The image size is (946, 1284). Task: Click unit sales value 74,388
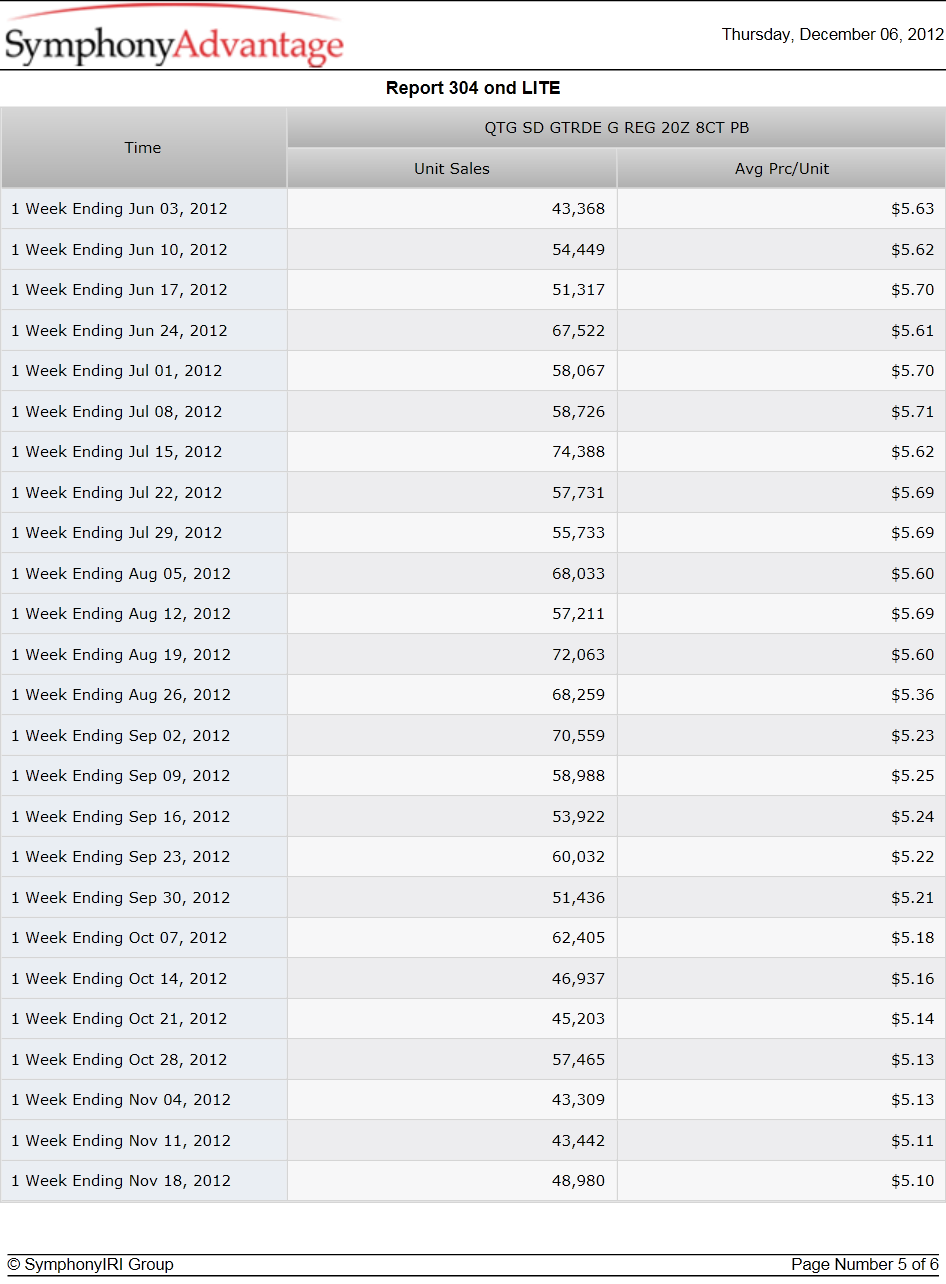point(579,452)
